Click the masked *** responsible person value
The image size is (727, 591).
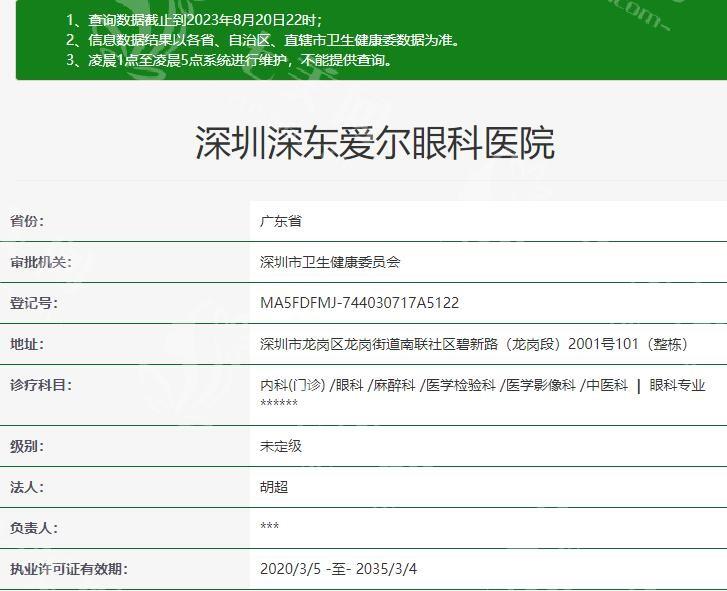tap(269, 526)
